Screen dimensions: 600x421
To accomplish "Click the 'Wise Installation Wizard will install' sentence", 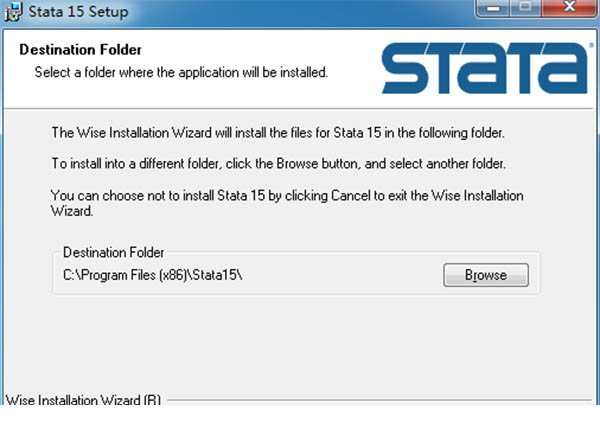I will coord(278,133).
